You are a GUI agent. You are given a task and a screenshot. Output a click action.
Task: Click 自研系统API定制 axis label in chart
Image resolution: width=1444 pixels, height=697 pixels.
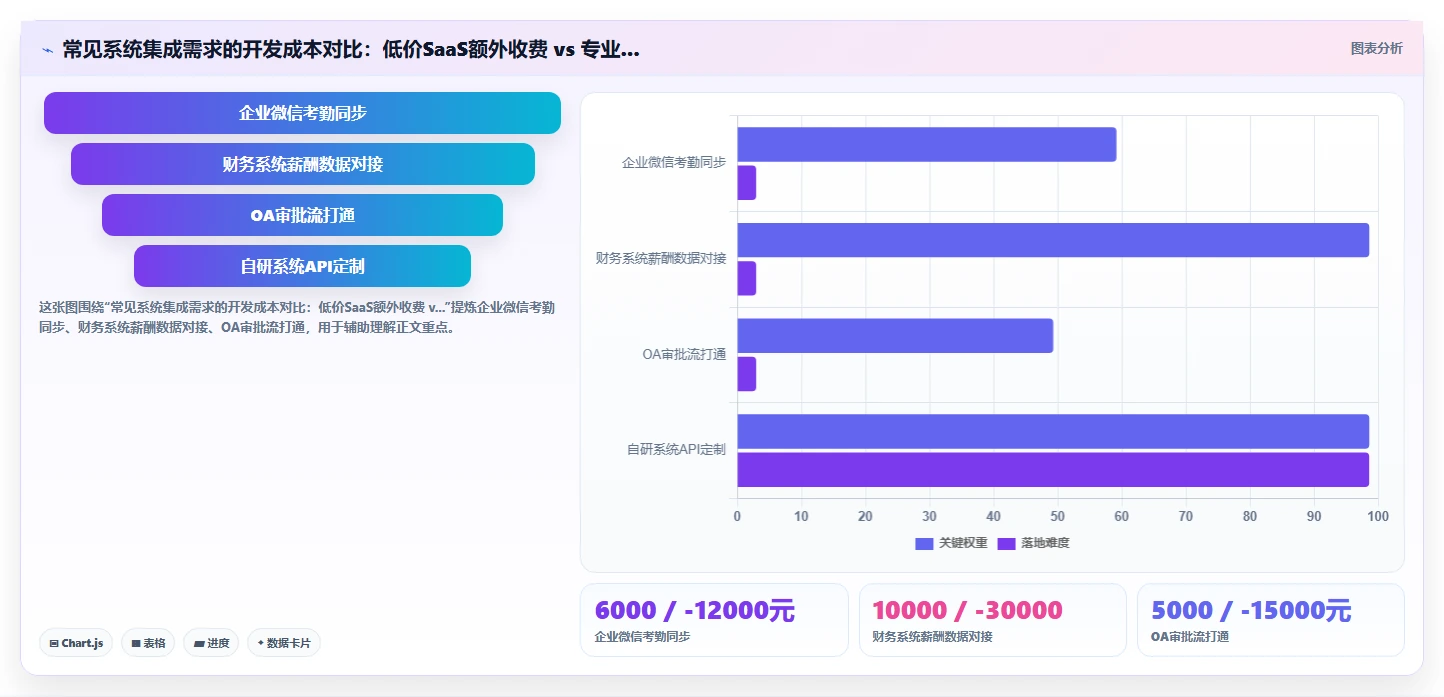677,450
